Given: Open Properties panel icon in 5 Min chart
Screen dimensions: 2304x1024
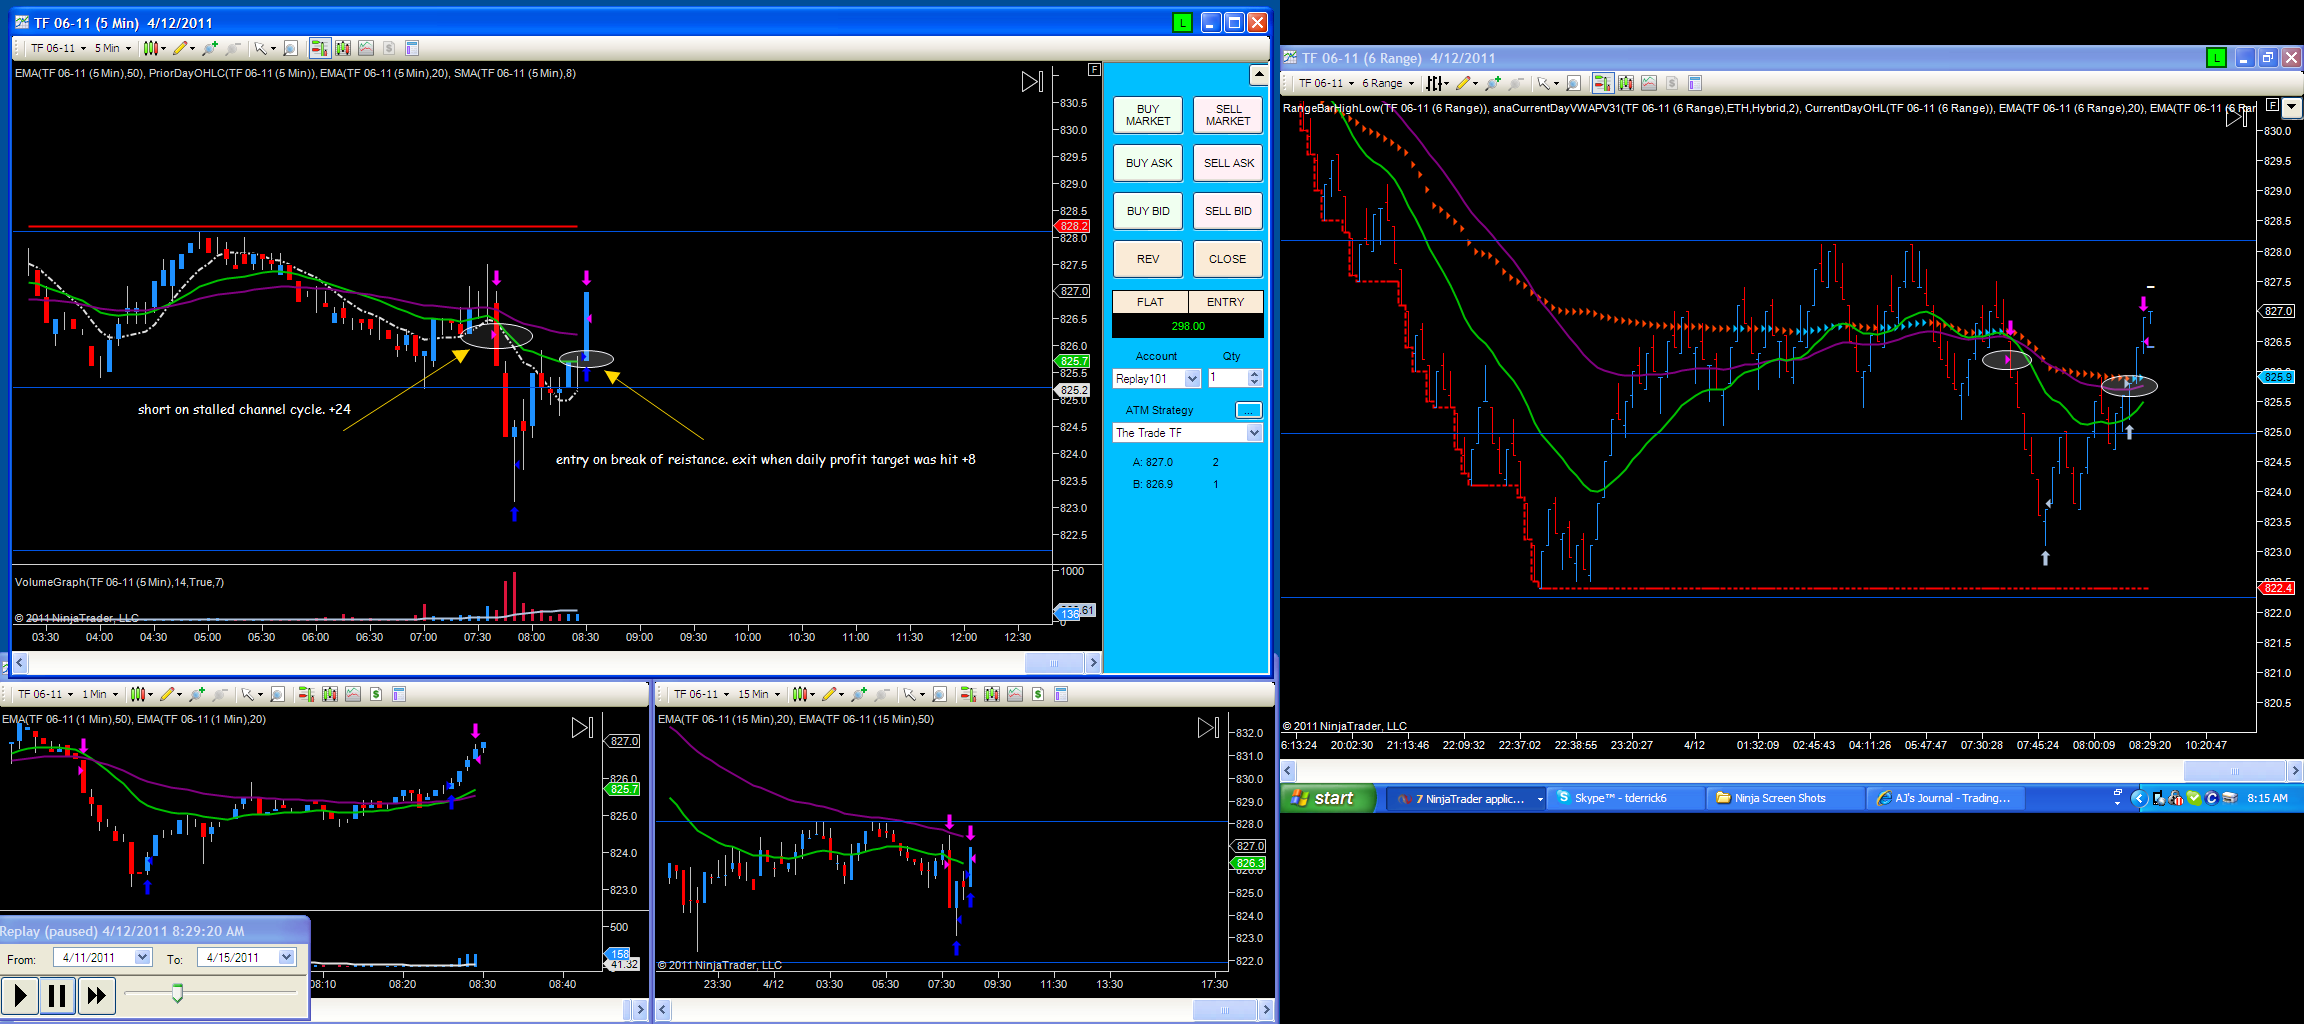Looking at the screenshot, I should [x=412, y=48].
